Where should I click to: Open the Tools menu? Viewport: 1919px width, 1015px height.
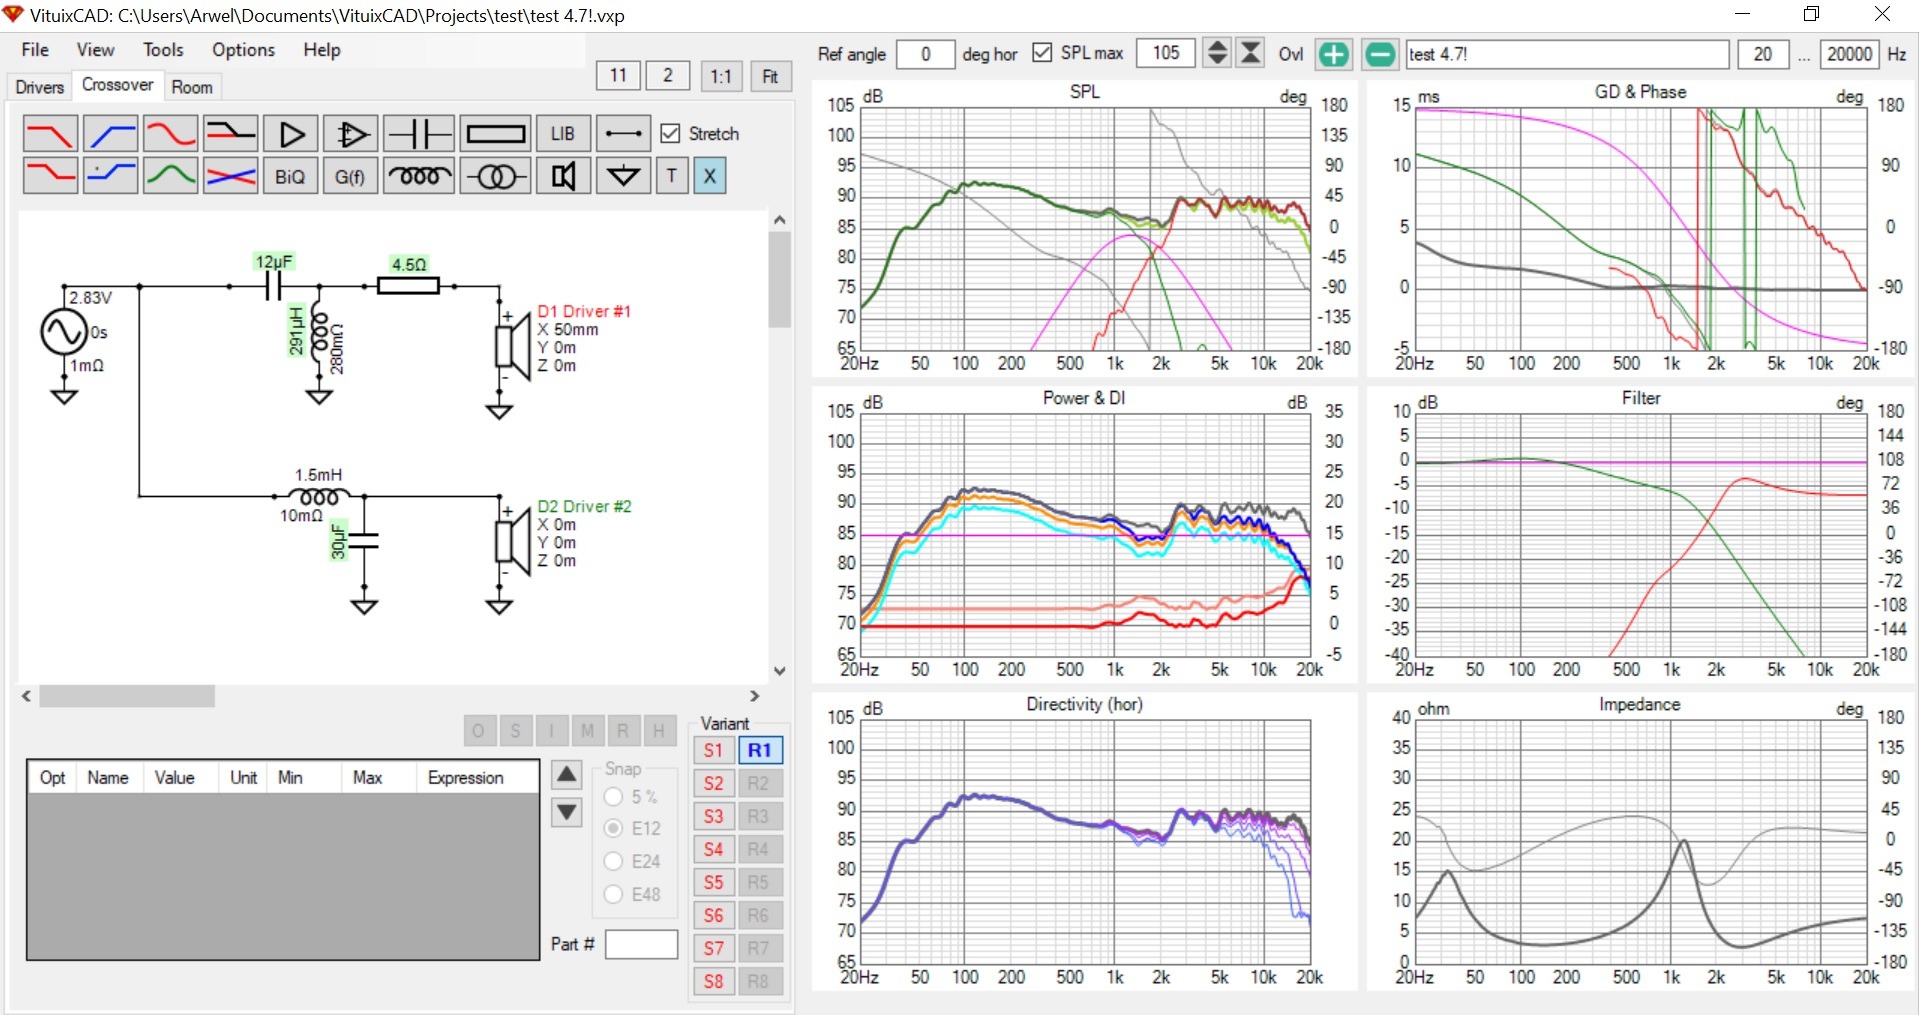163,50
